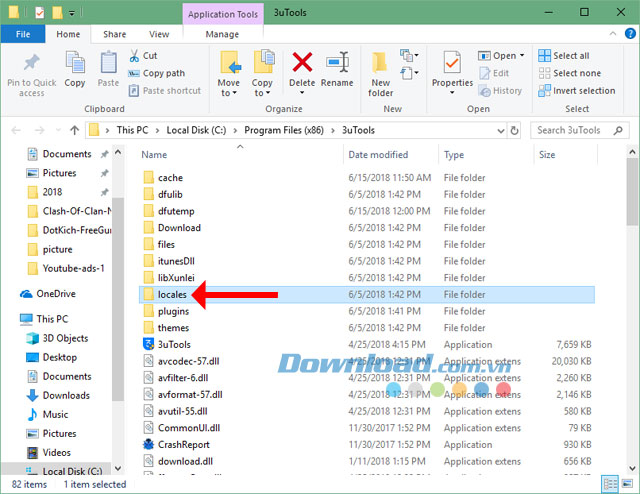
Task: Click the Help question mark icon
Action: pos(630,33)
